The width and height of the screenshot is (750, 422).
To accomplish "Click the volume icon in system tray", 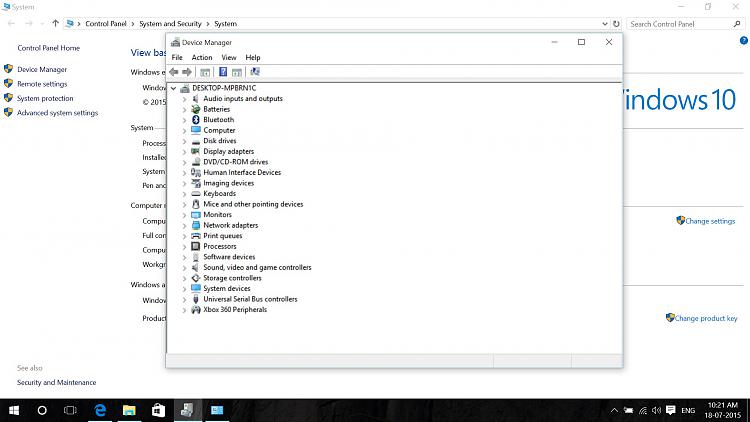I will [x=656, y=410].
